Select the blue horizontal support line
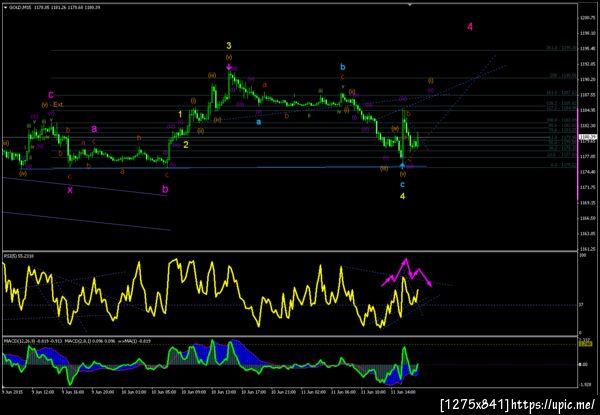This screenshot has width=600, height=415. coord(224,168)
